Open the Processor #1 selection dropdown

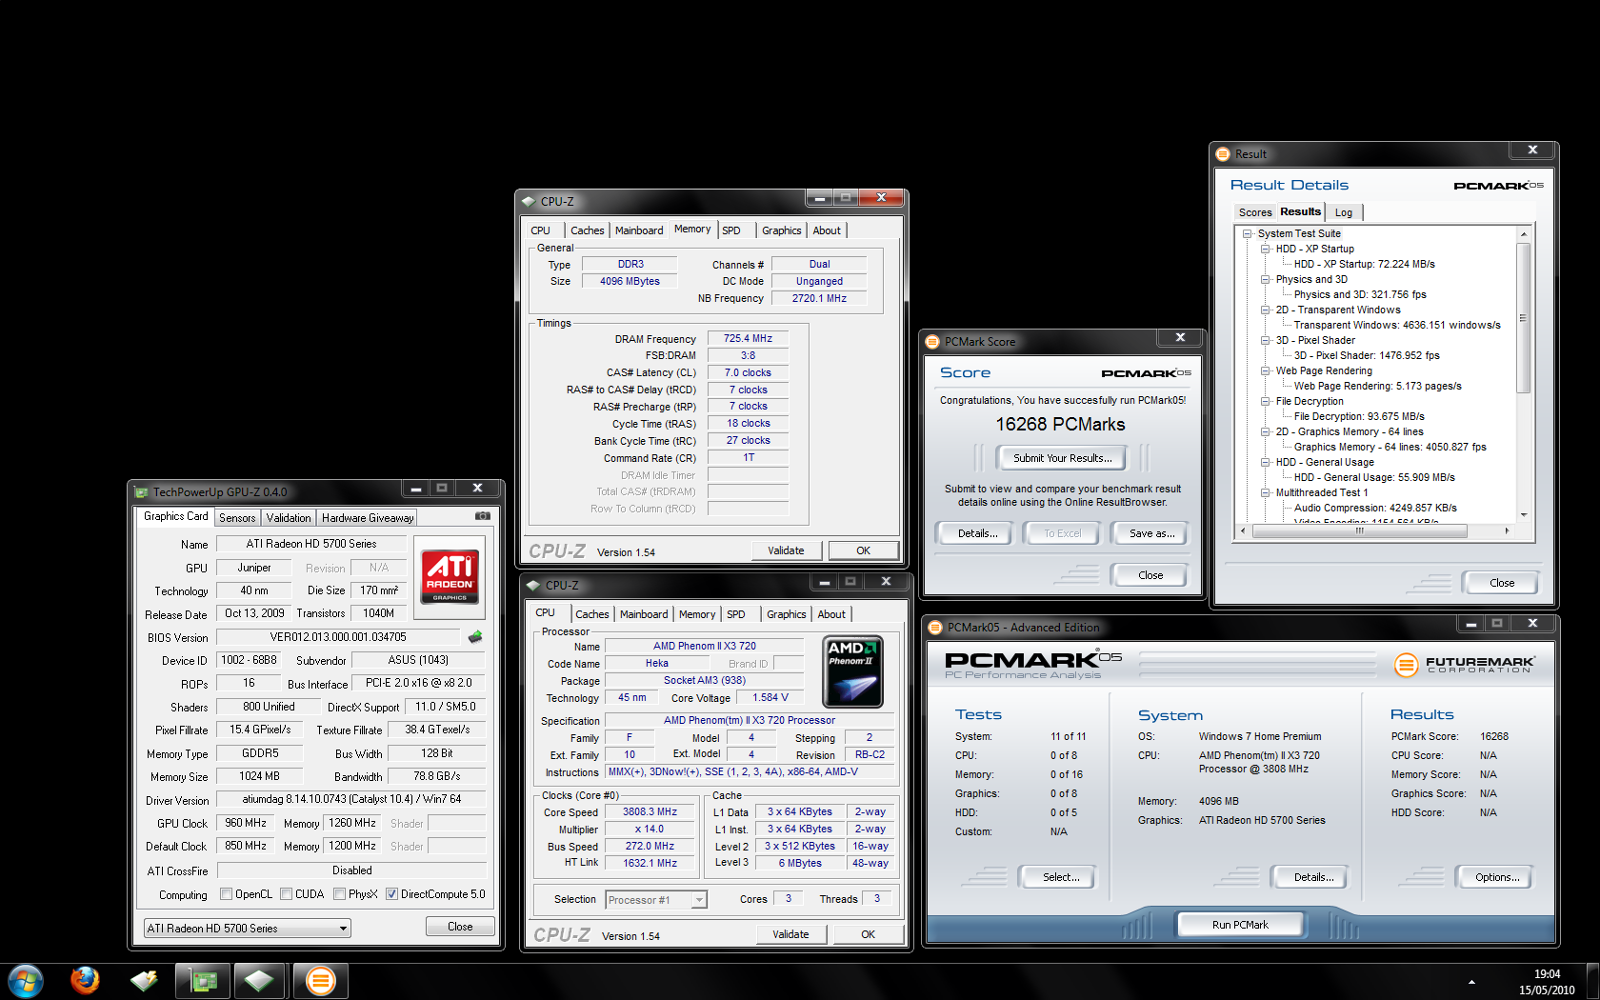656,900
